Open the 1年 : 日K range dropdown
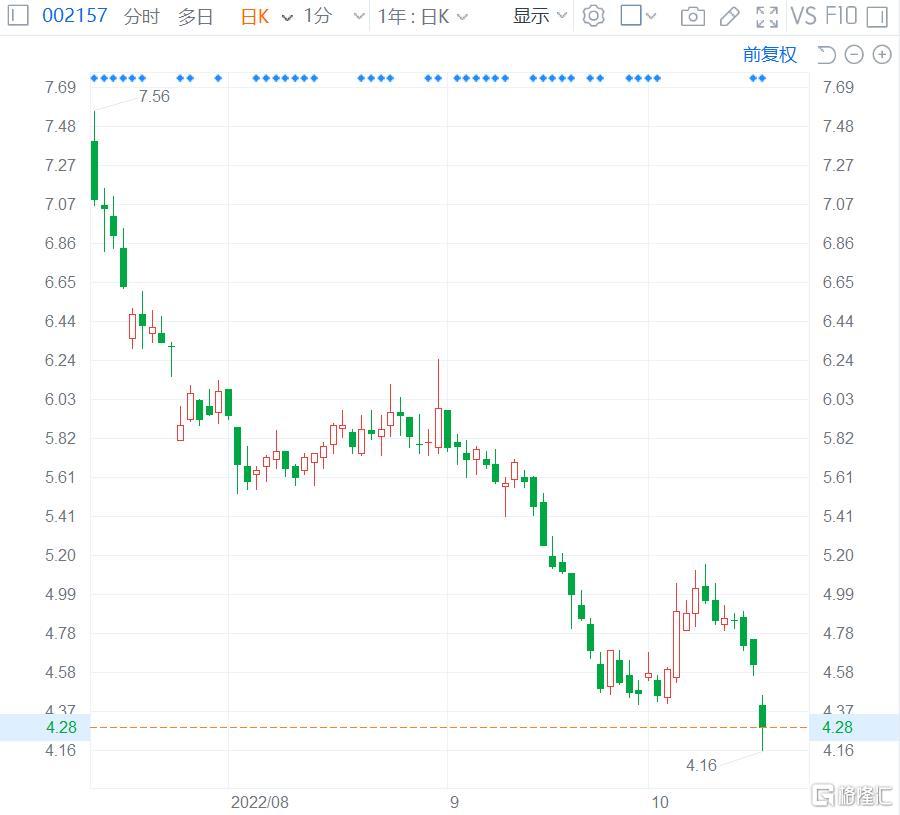 point(422,17)
